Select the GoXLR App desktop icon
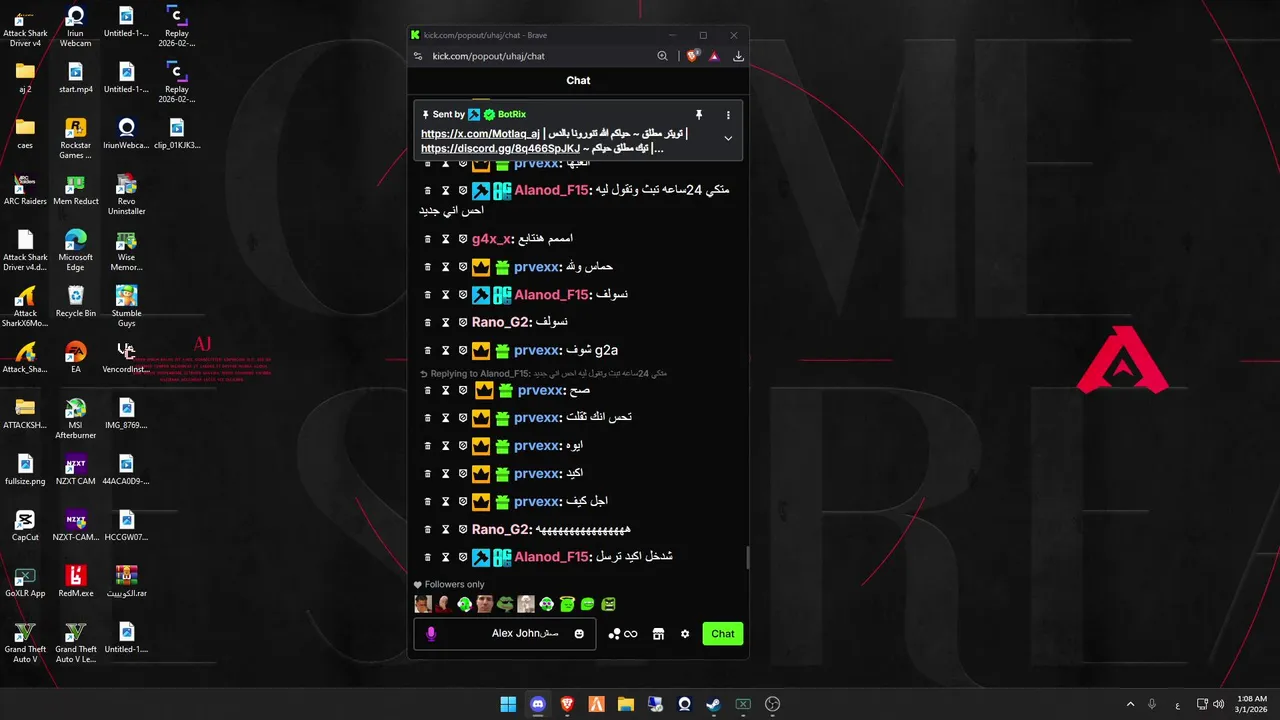Viewport: 1280px width, 720px height. pos(25,581)
